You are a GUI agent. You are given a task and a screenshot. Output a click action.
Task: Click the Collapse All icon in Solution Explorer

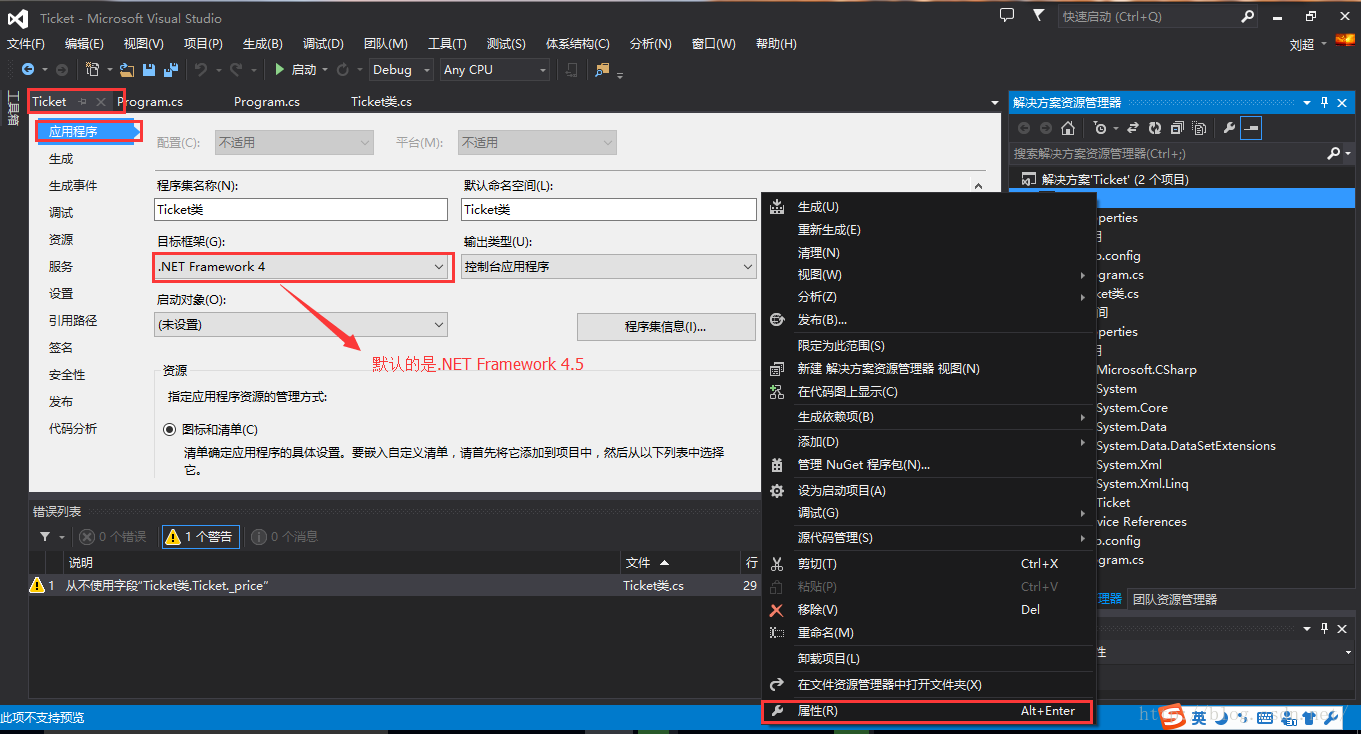coord(1177,128)
